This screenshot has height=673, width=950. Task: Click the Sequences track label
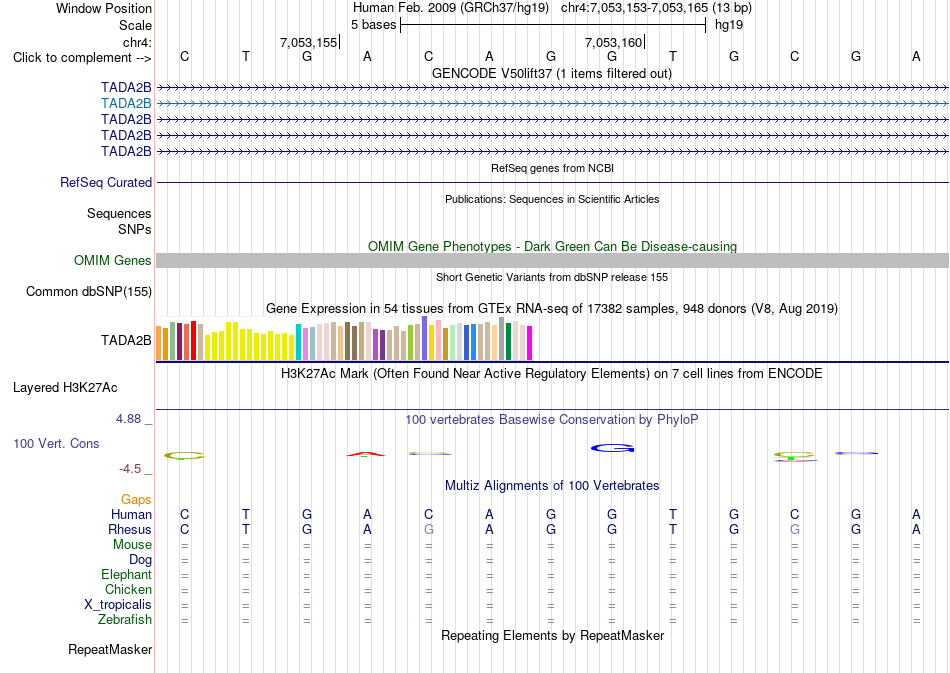pos(119,213)
